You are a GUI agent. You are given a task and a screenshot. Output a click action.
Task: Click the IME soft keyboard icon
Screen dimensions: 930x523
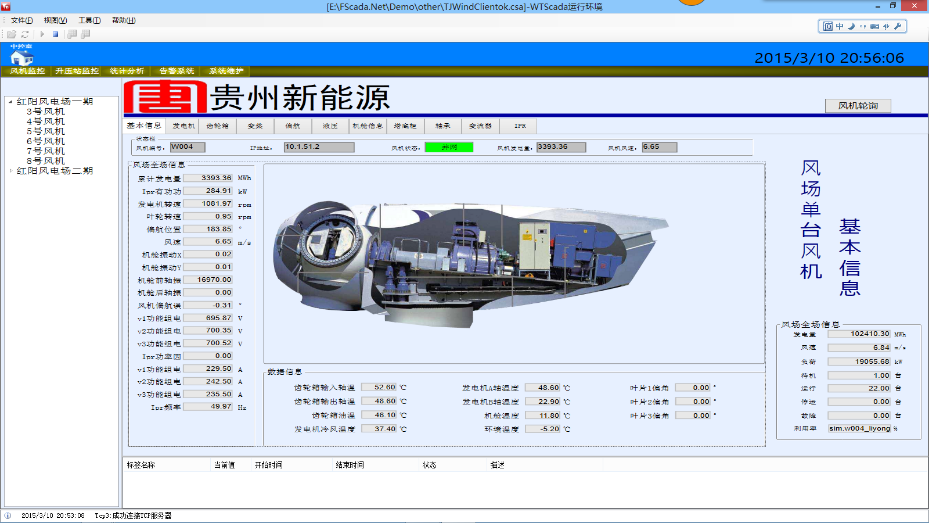[x=874, y=26]
